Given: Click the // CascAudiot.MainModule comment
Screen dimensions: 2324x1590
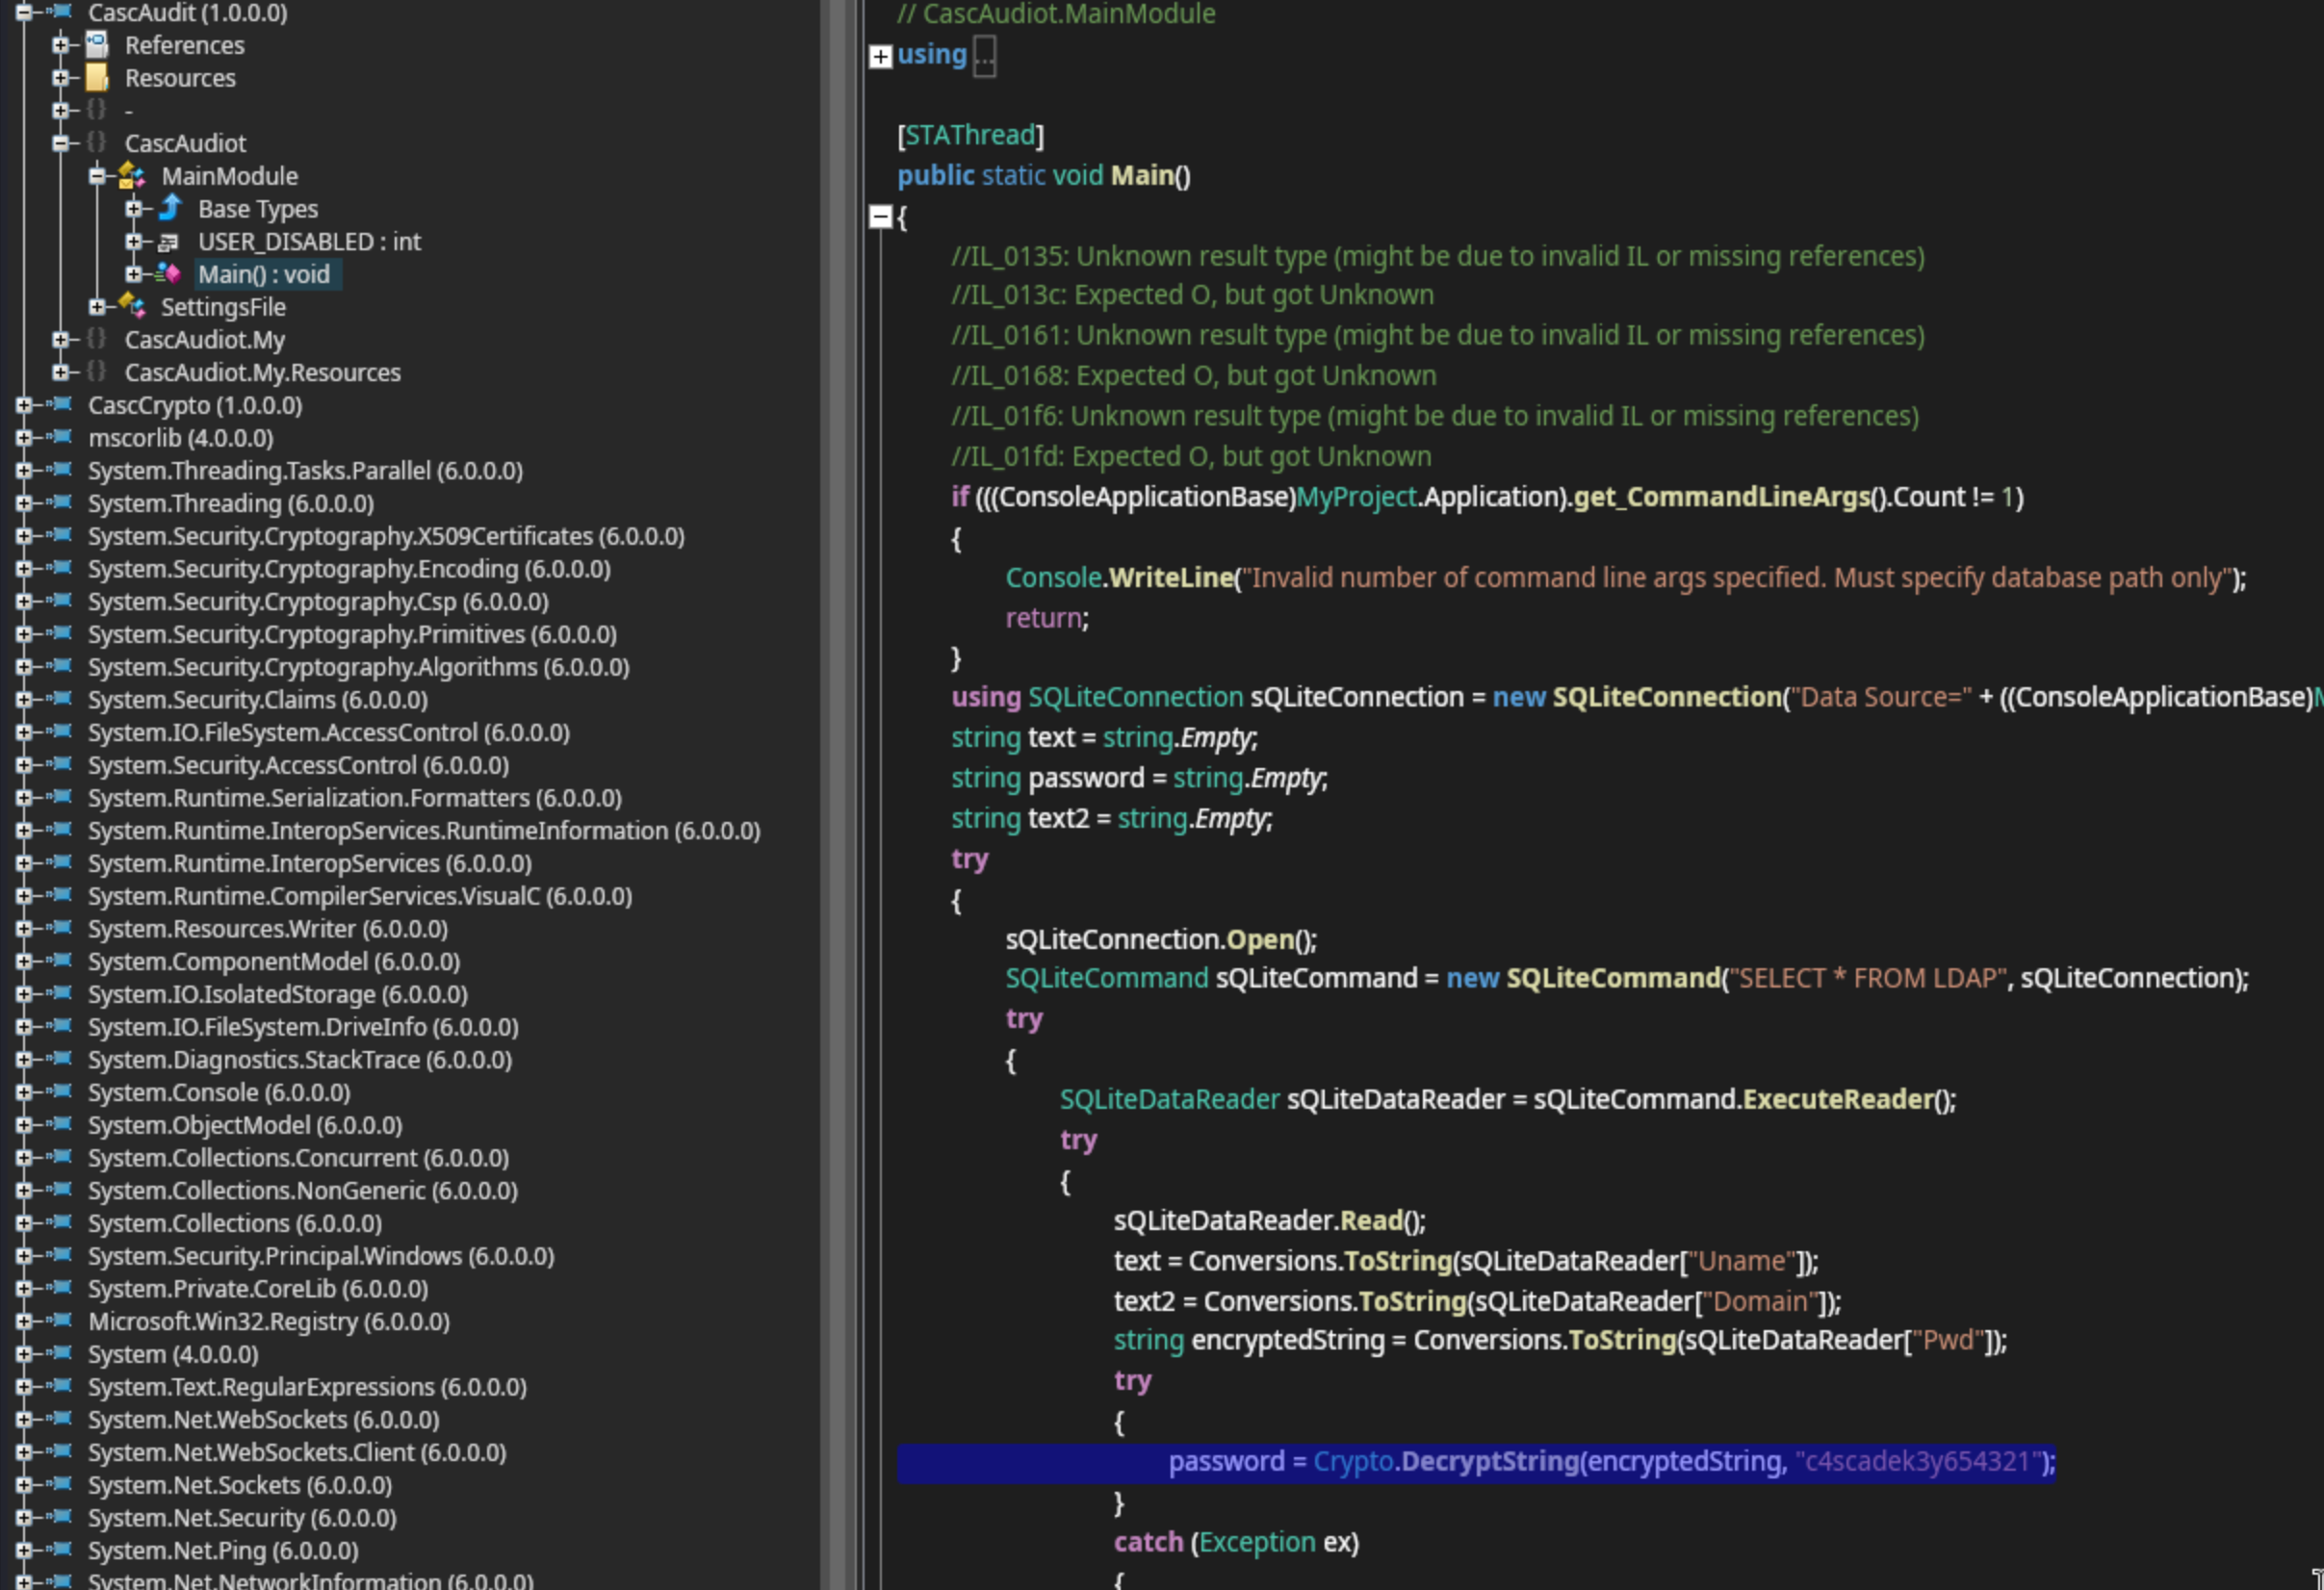Looking at the screenshot, I should point(1056,14).
